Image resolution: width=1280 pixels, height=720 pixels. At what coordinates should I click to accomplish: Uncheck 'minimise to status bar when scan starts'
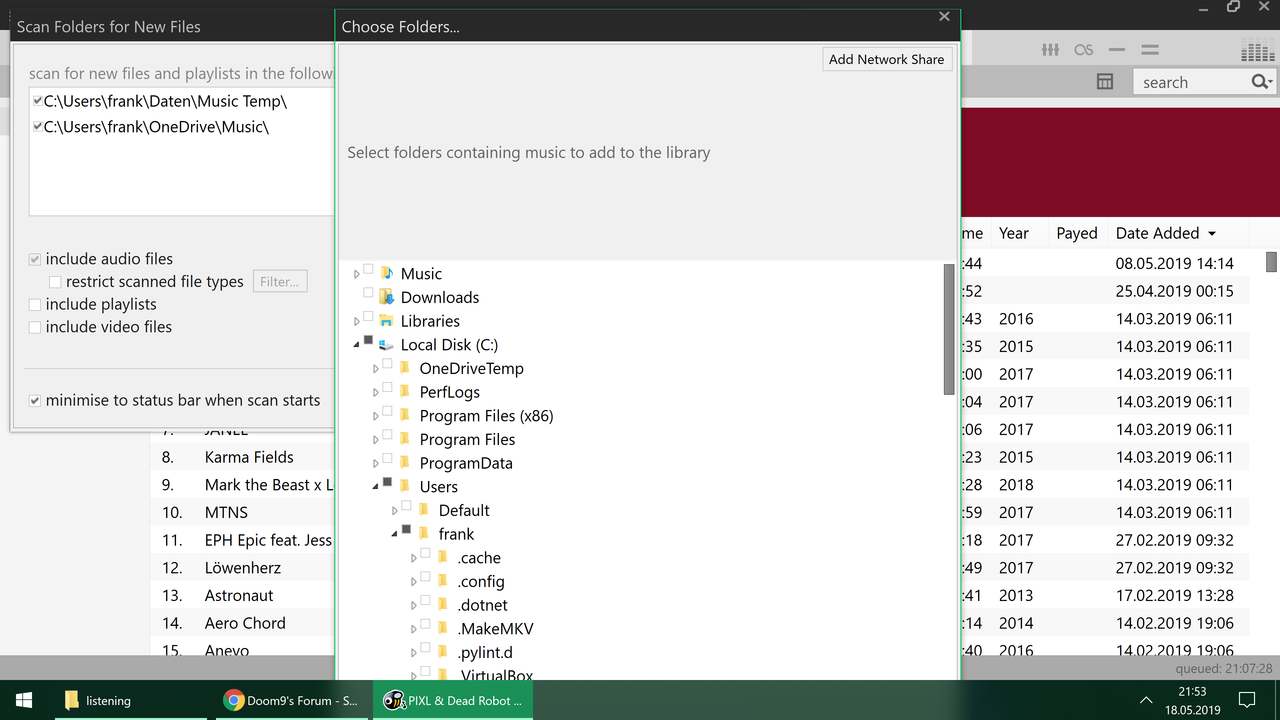point(34,400)
